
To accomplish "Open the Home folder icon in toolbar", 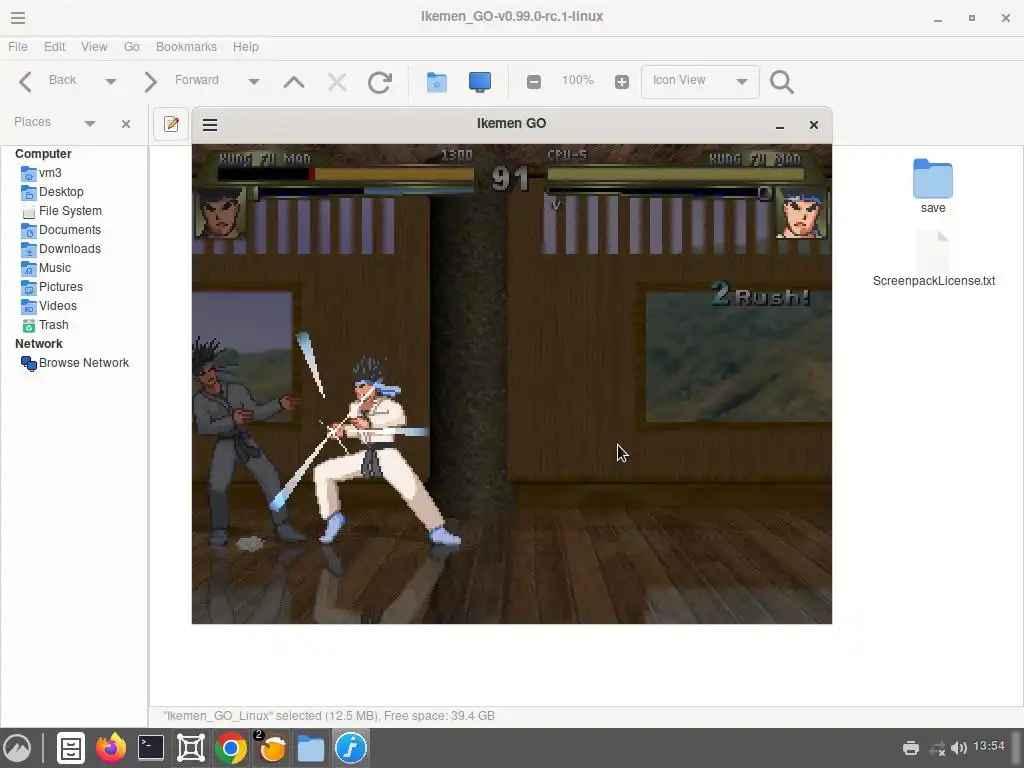I will (x=436, y=82).
